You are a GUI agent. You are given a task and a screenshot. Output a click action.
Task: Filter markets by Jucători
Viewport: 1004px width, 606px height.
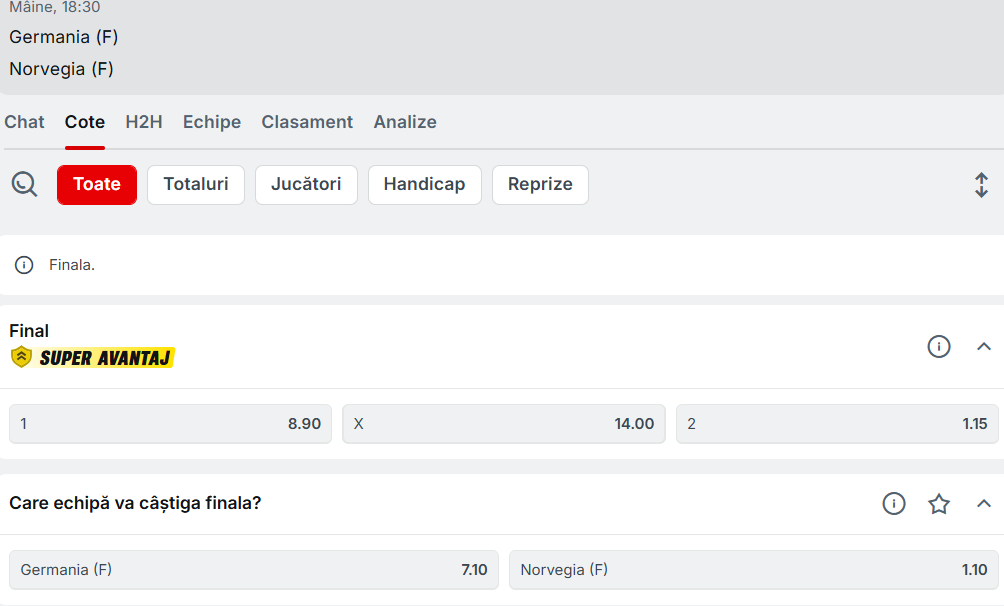point(306,185)
